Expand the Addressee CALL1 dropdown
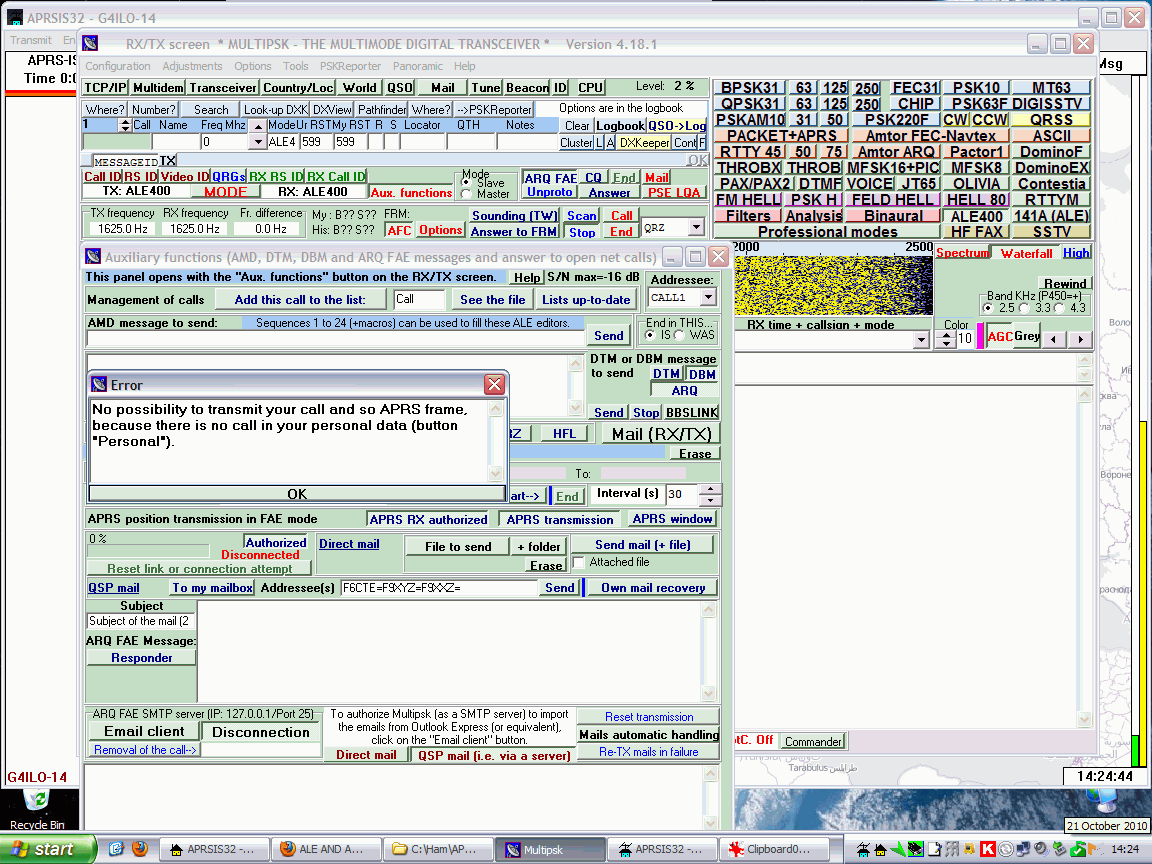Screen dimensions: 1152x864 (x=708, y=298)
